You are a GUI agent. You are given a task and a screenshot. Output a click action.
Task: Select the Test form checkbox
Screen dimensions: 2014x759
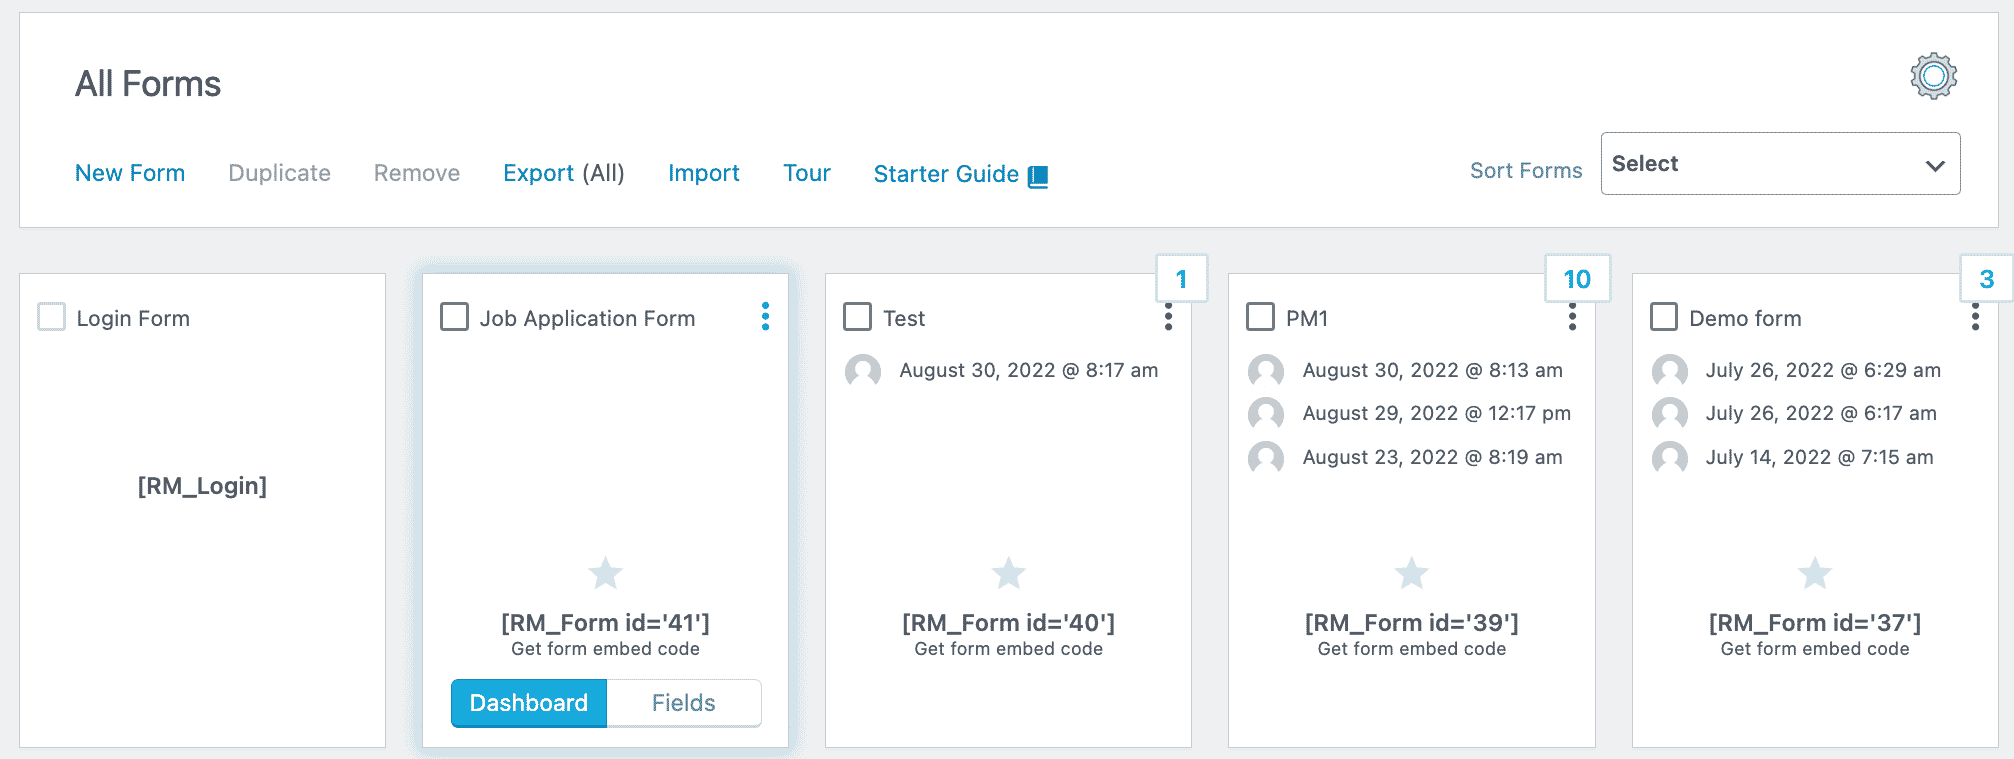(857, 317)
